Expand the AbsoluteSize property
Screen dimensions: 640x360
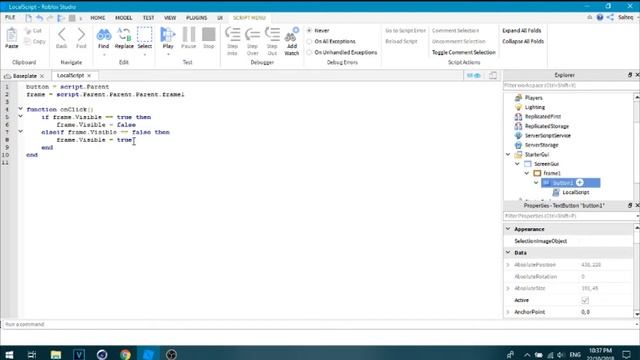[508, 289]
